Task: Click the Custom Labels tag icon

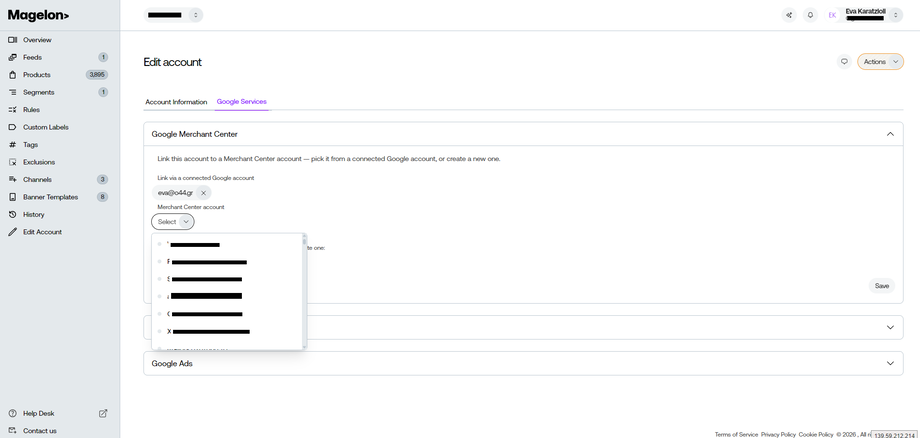Action: click(13, 127)
